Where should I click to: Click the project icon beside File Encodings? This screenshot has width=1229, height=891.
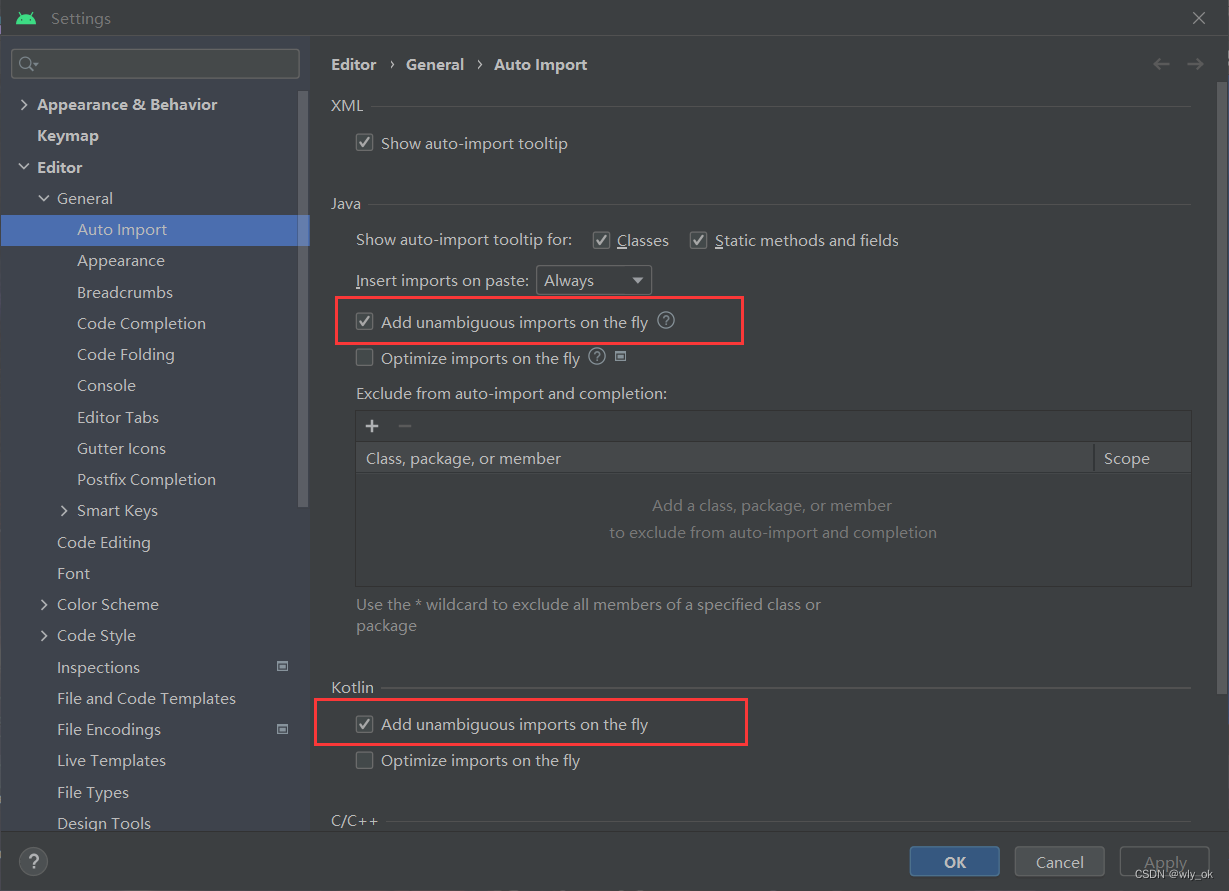pyautogui.click(x=282, y=729)
